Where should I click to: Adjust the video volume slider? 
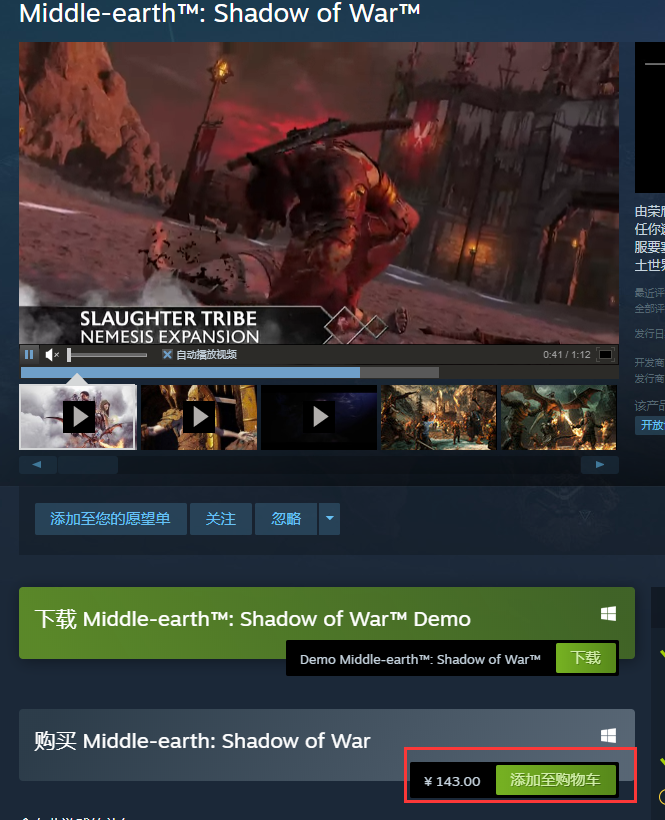108,355
